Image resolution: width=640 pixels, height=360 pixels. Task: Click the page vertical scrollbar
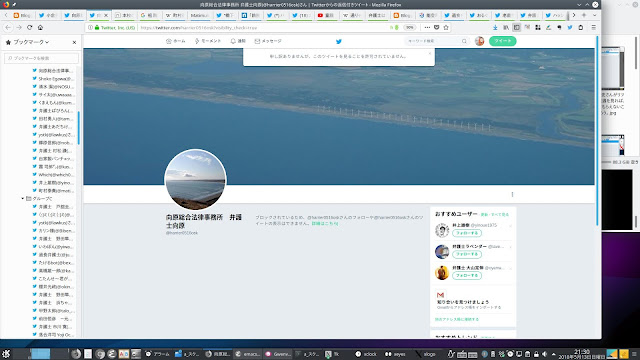click(x=598, y=131)
